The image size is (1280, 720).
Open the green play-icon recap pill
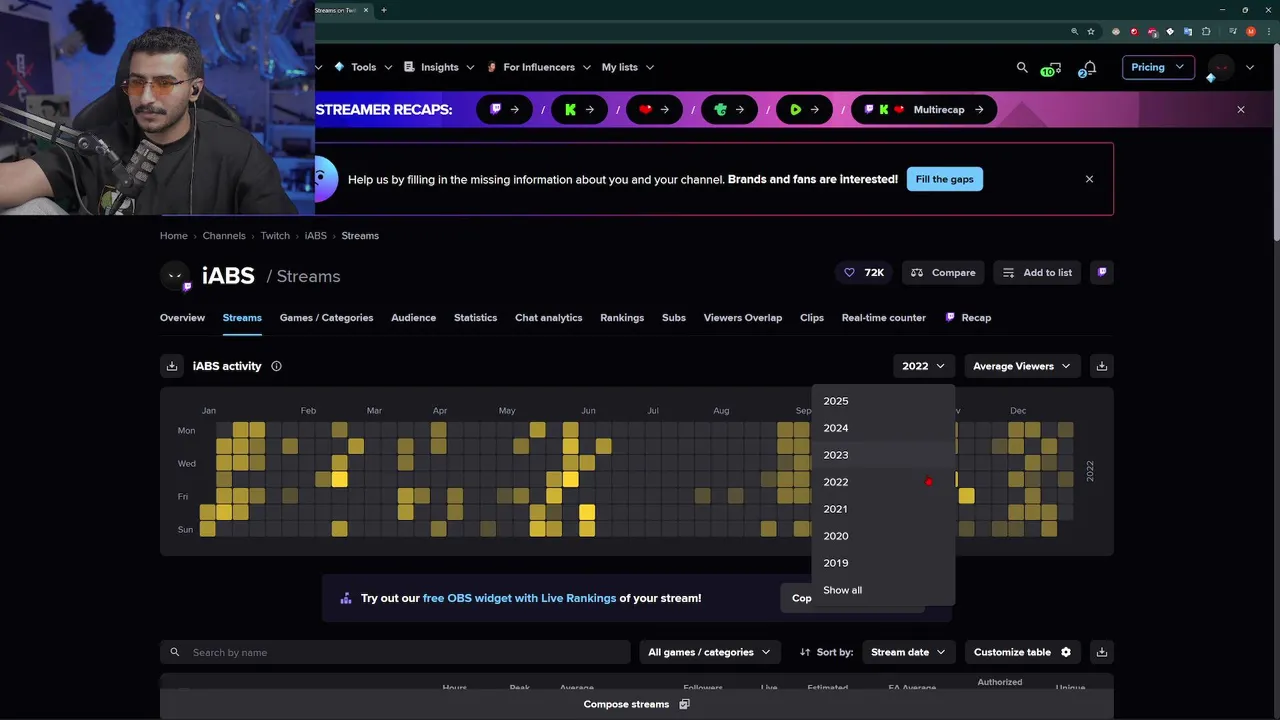pyautogui.click(x=804, y=110)
